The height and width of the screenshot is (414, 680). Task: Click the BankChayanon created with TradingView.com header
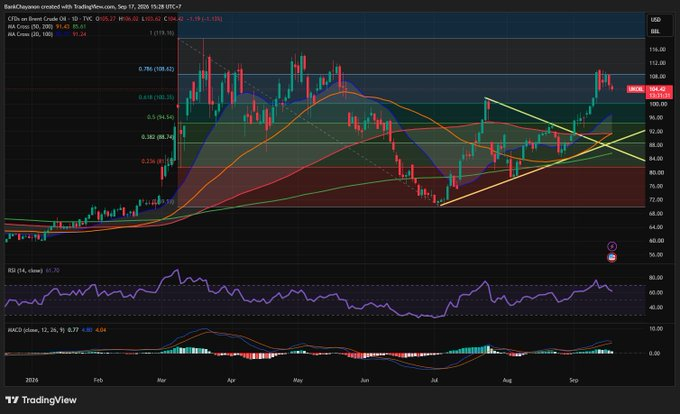92,7
